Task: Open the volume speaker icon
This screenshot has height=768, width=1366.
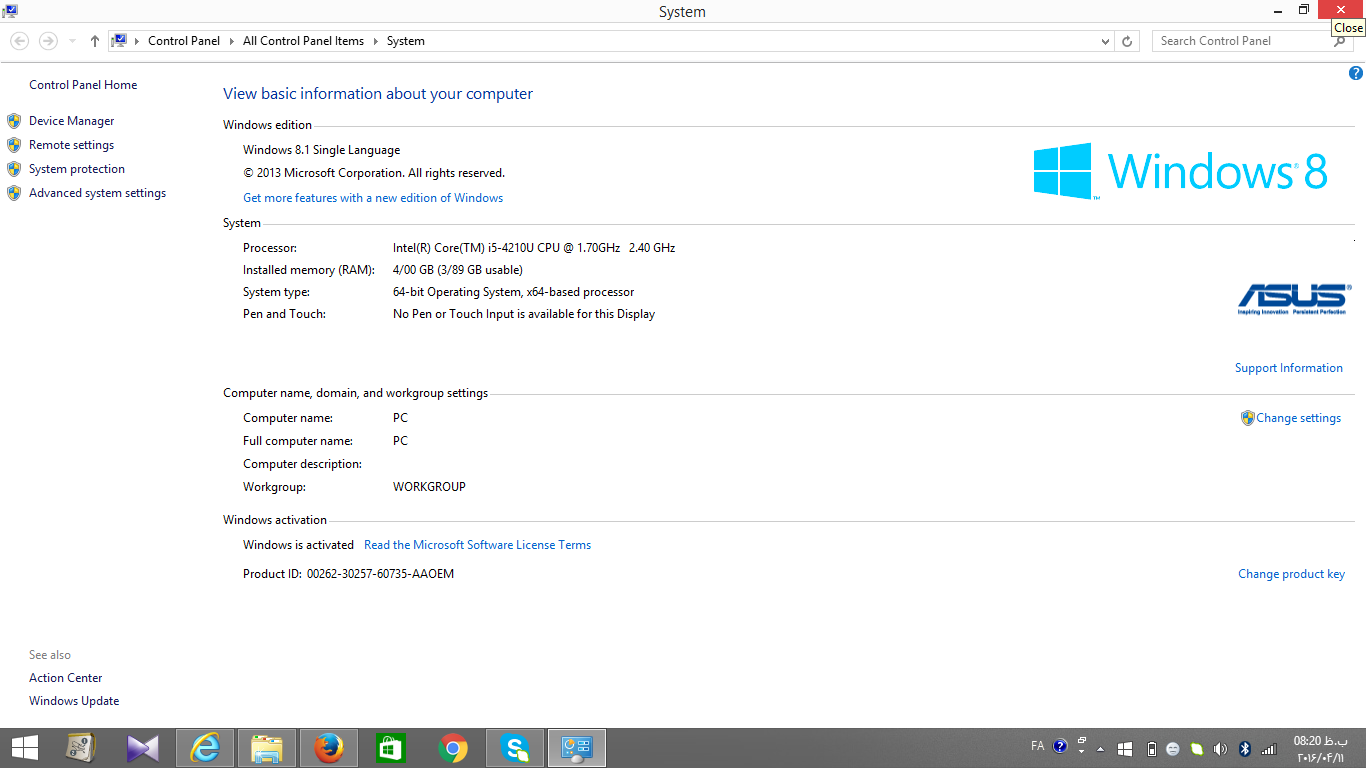Action: (1220, 748)
